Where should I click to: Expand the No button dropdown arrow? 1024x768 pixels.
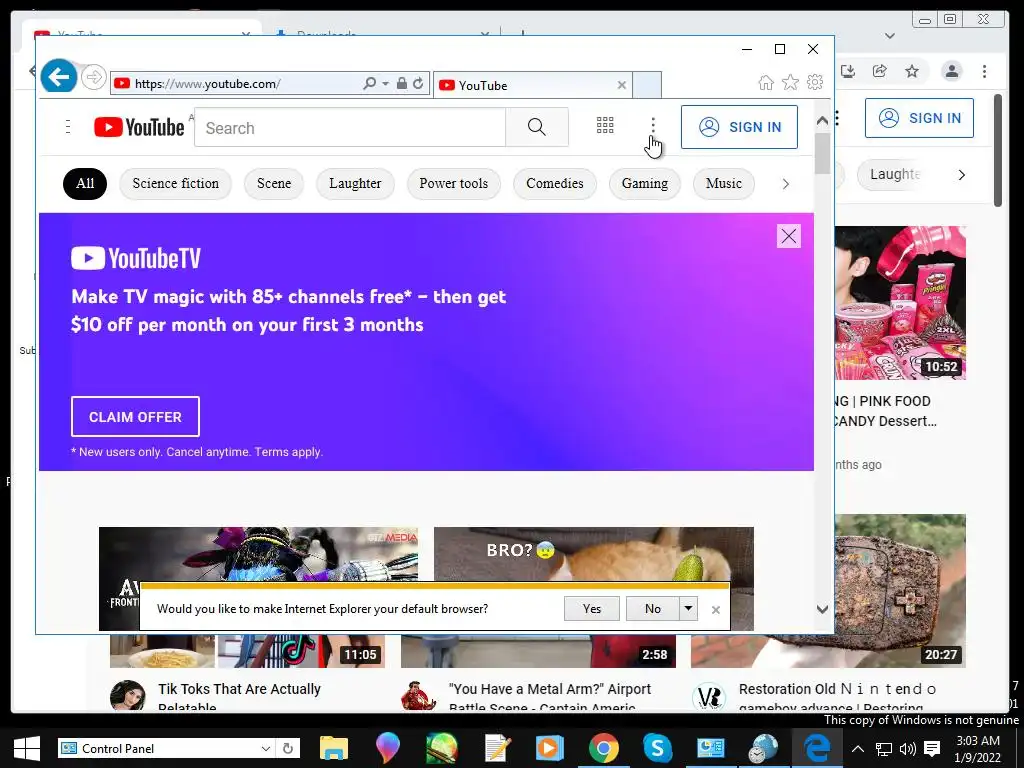[688, 609]
